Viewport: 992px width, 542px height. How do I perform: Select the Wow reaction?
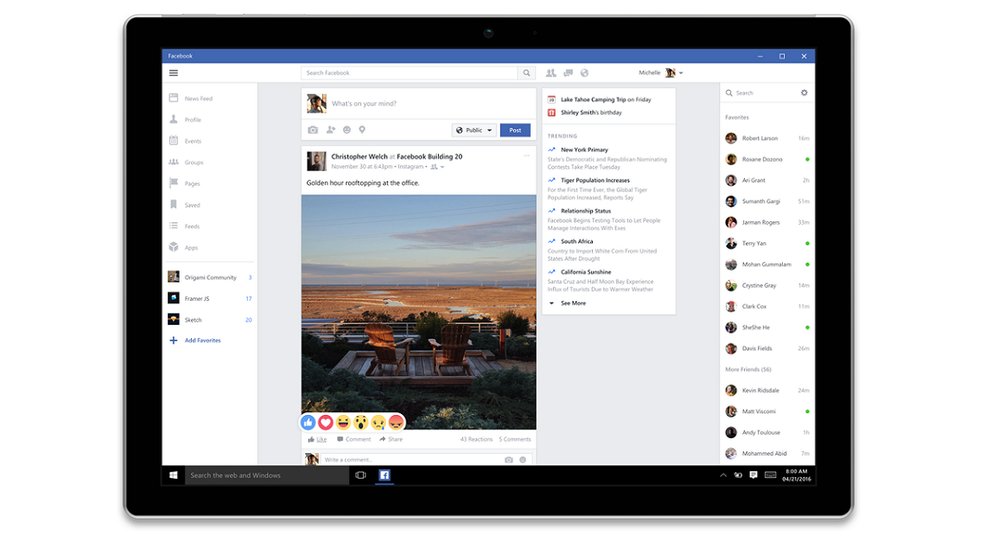pyautogui.click(x=361, y=422)
